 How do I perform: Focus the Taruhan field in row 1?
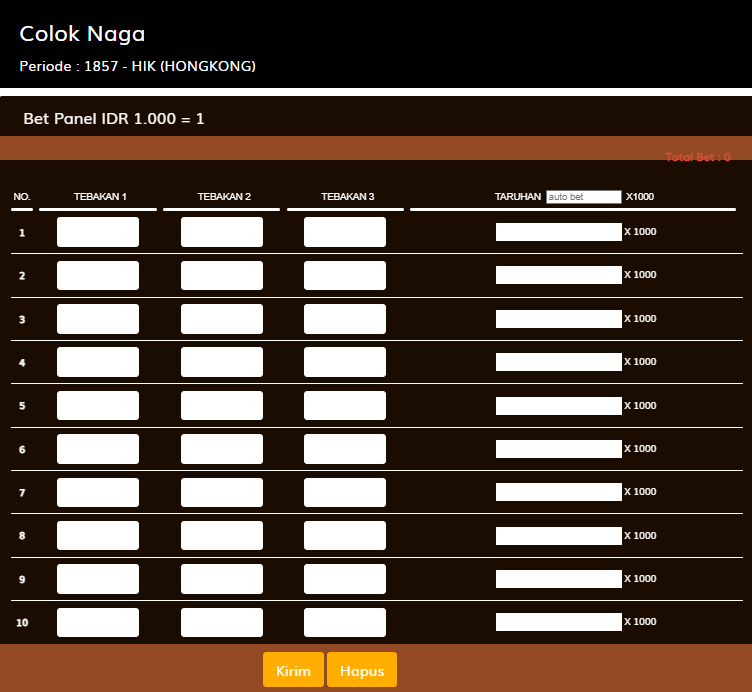(559, 232)
